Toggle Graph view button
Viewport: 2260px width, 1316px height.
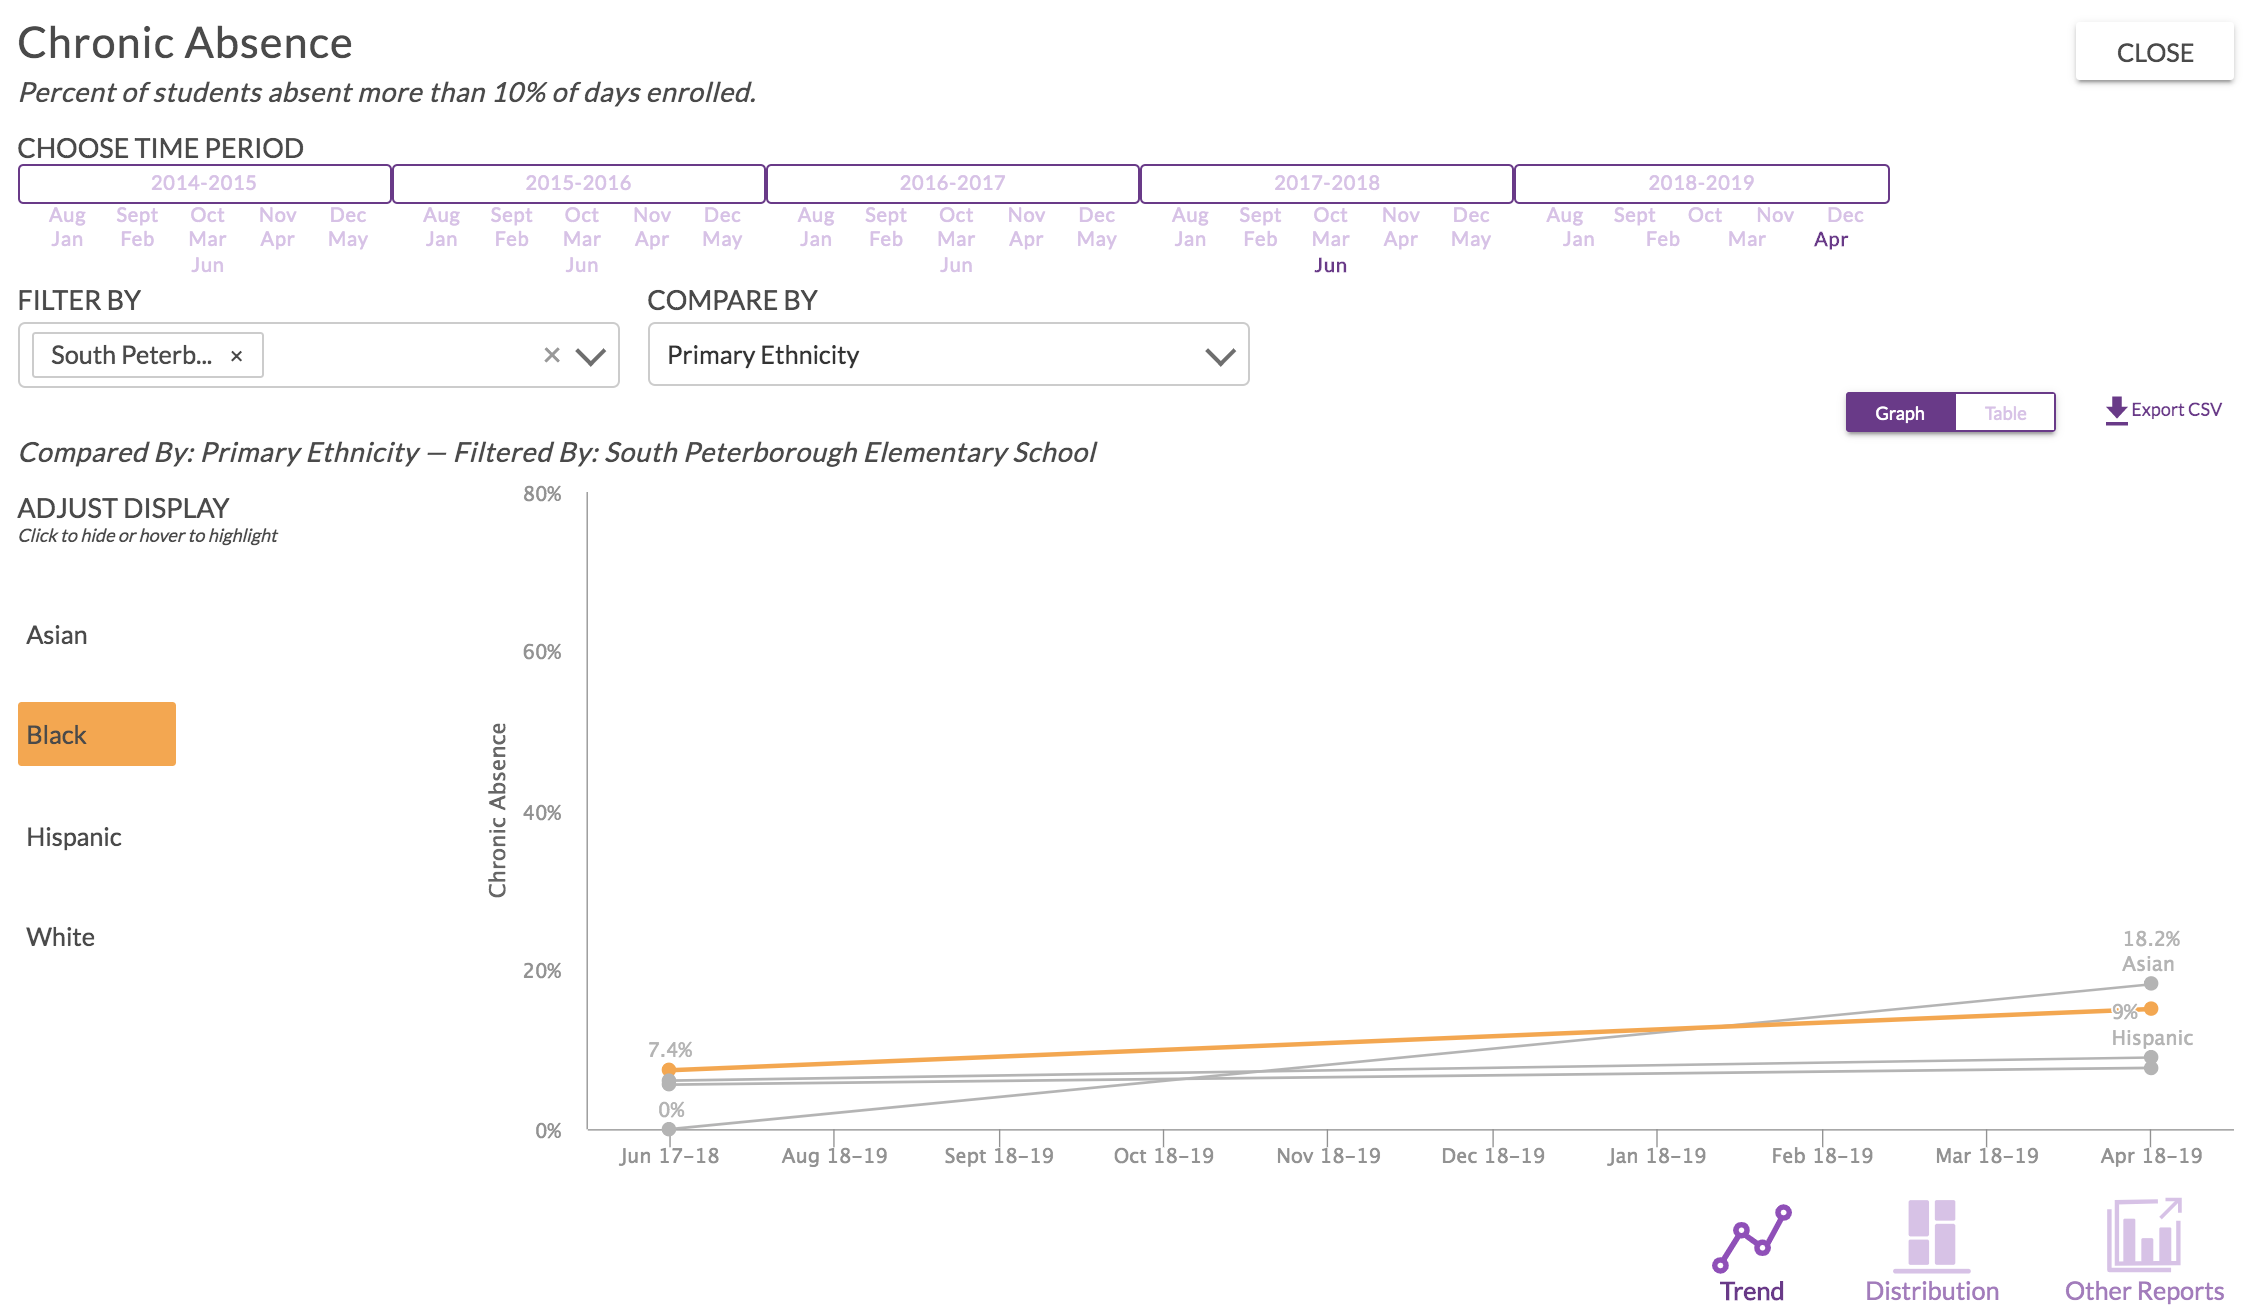tap(1901, 412)
